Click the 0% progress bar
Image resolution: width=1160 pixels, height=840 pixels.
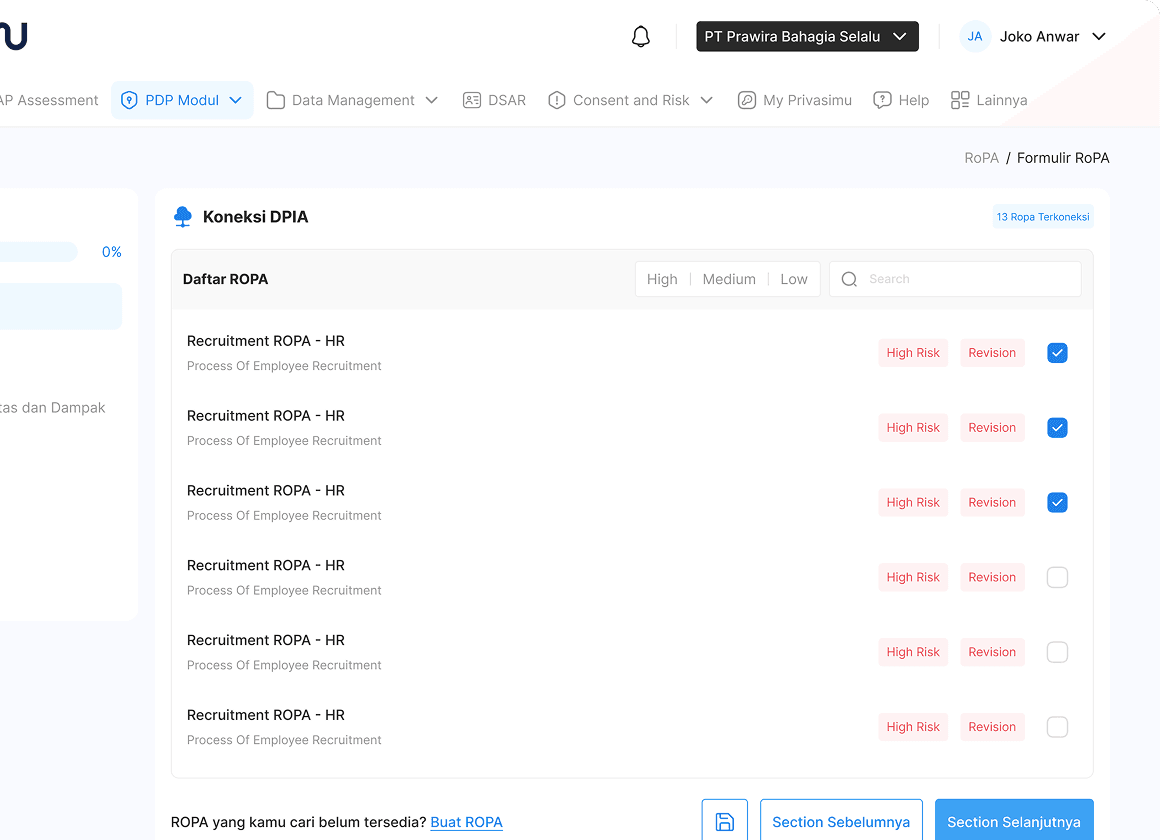click(38, 252)
